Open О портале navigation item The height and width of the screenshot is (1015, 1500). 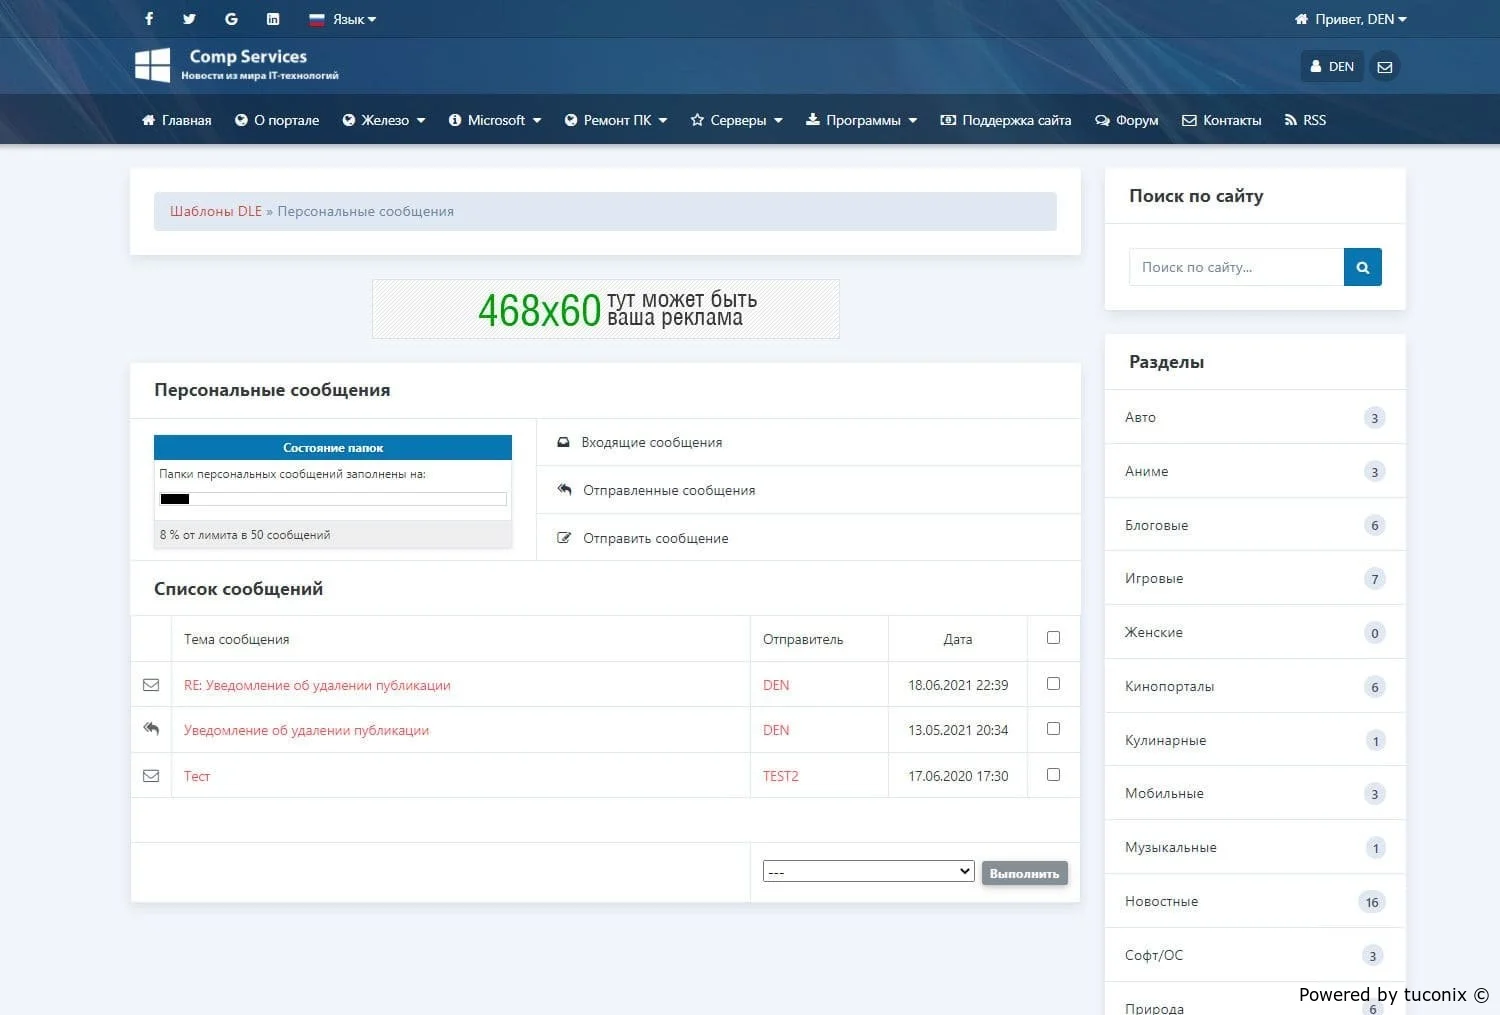tap(277, 120)
